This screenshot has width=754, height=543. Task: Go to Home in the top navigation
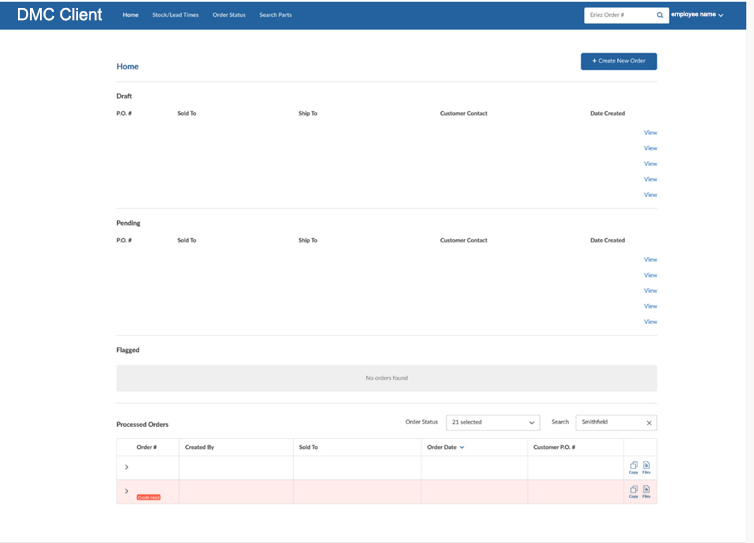coord(130,15)
